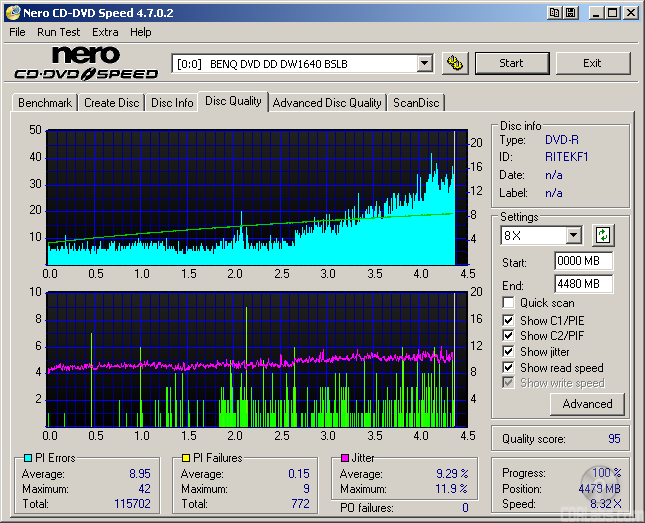
Task: Enable the Quick scan checkbox
Action: (x=509, y=303)
